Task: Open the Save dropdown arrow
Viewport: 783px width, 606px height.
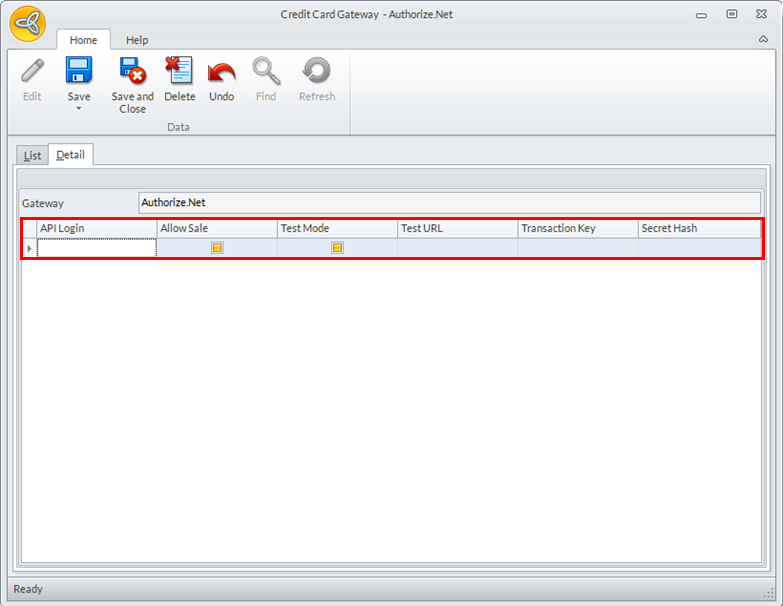Action: point(79,108)
